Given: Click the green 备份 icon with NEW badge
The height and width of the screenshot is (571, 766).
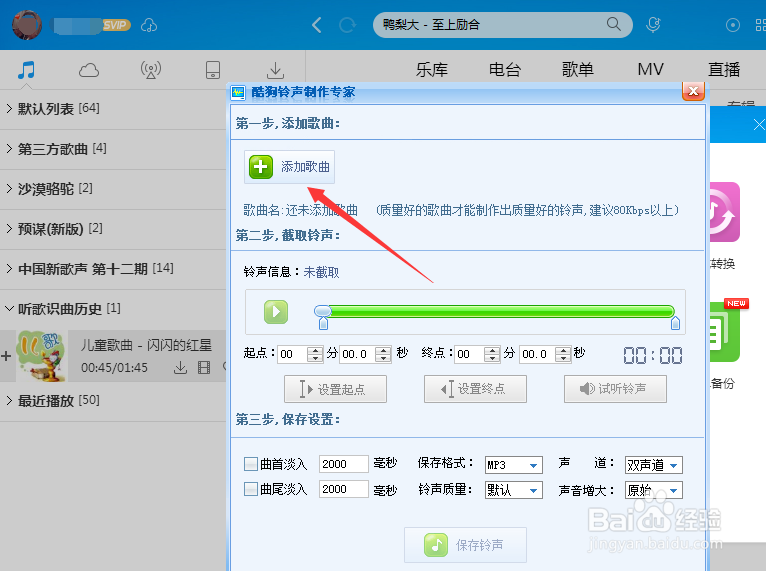Looking at the screenshot, I should [x=724, y=332].
